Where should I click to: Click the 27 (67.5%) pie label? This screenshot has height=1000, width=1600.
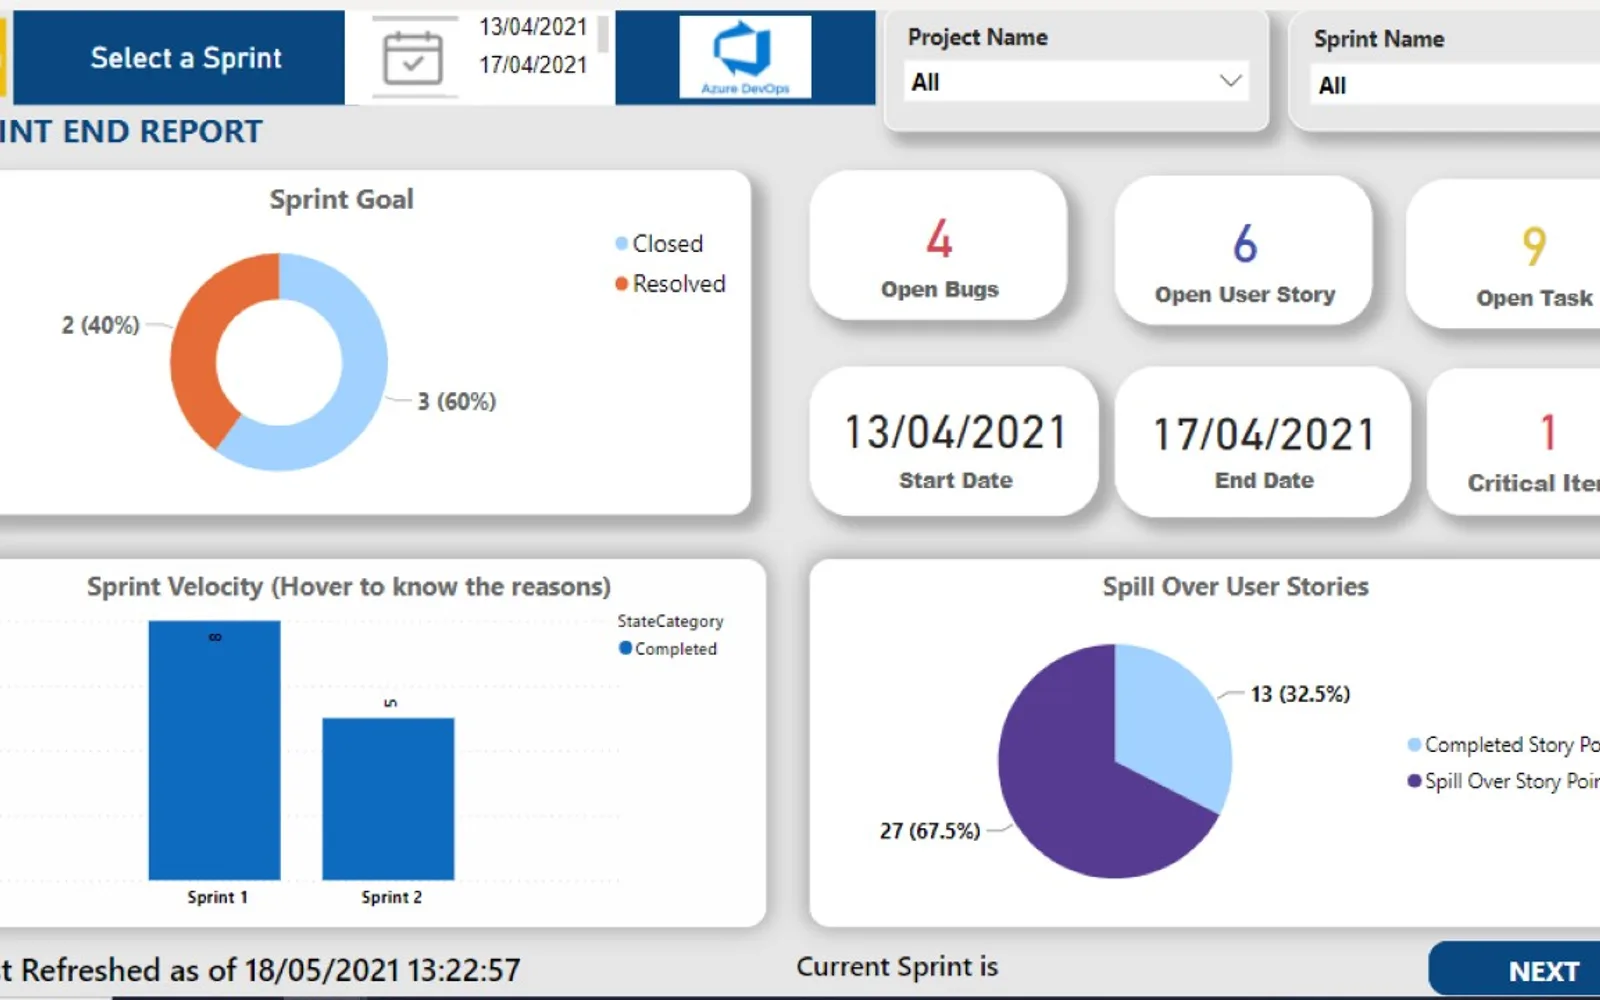click(930, 831)
